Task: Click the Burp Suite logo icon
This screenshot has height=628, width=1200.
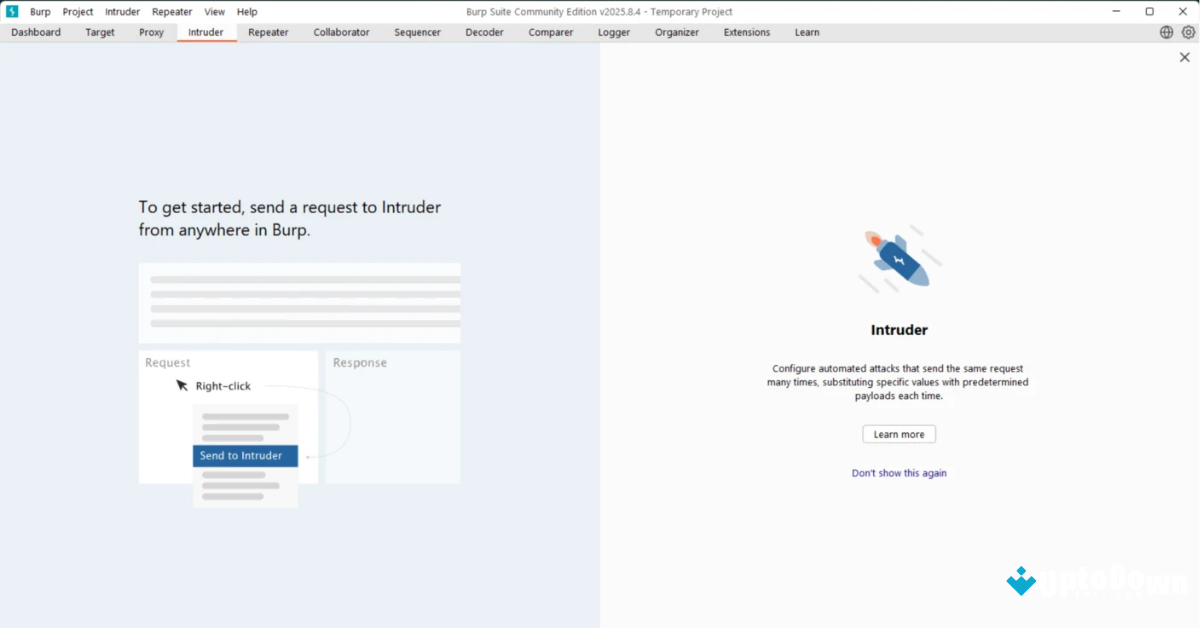Action: click(x=11, y=11)
